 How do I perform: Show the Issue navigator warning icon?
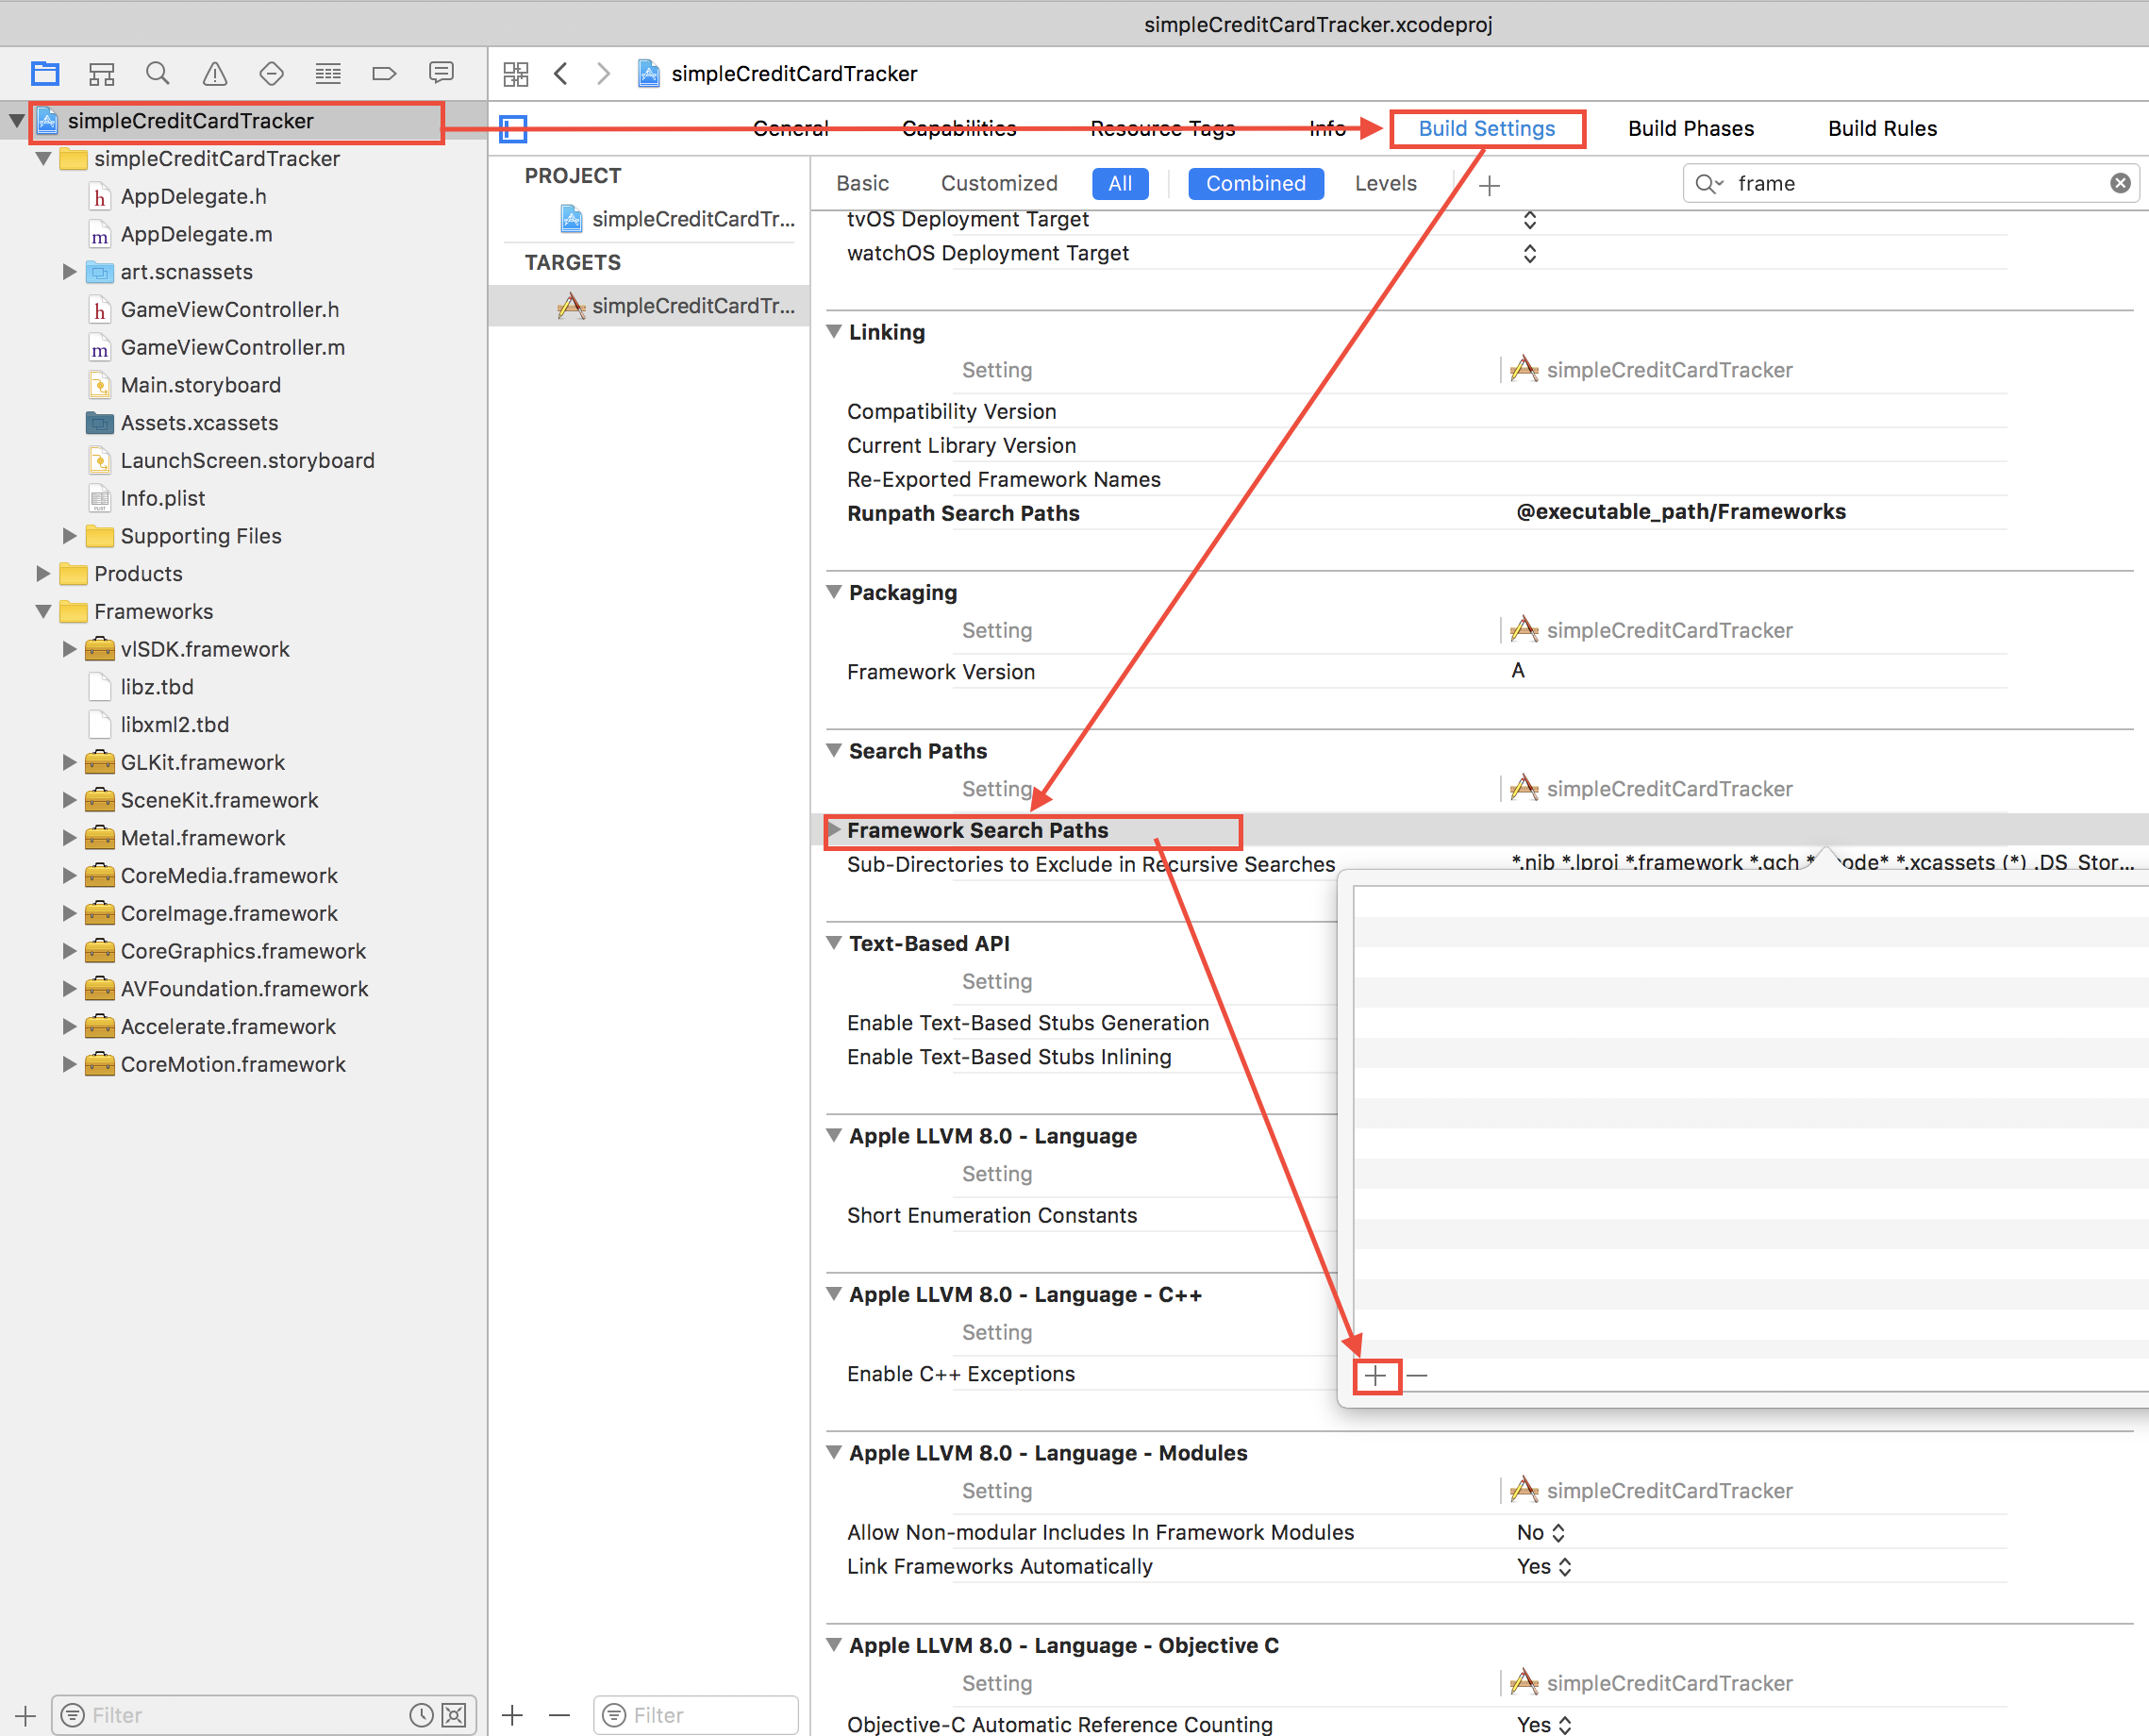(x=214, y=73)
